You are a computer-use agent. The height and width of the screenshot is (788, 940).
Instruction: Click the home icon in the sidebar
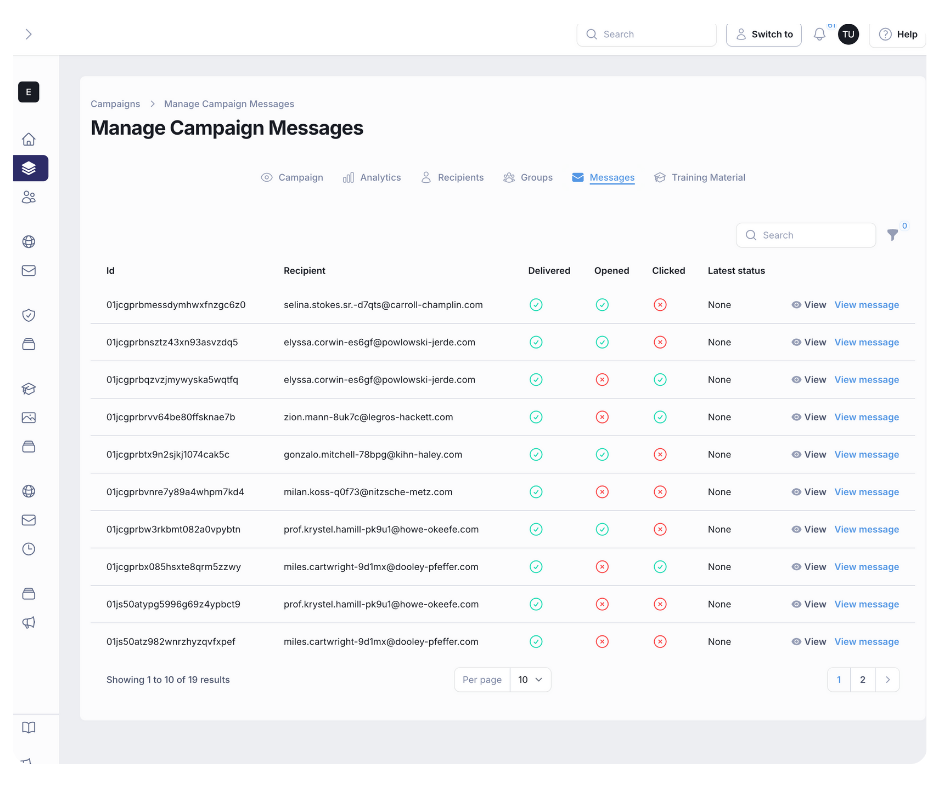tap(29, 140)
